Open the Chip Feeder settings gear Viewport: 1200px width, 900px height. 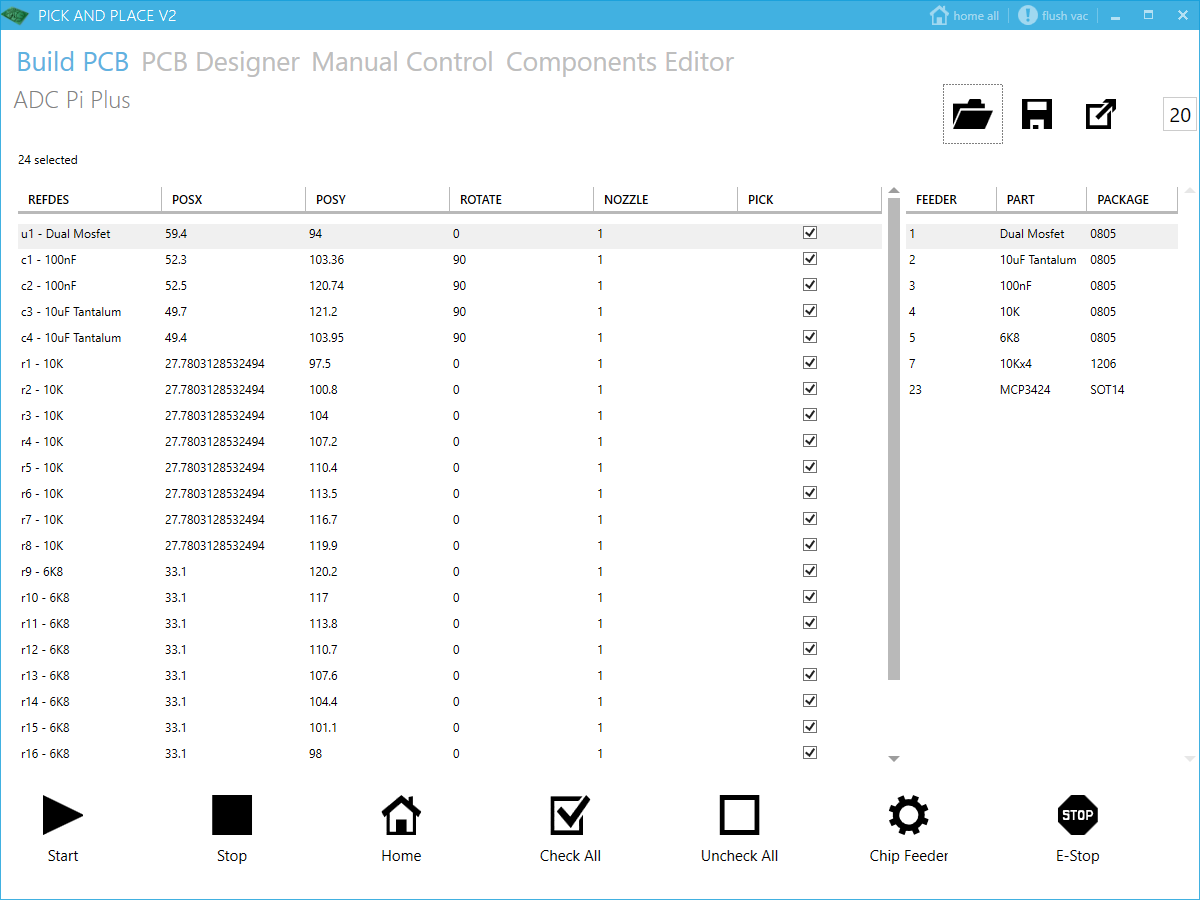click(x=908, y=815)
